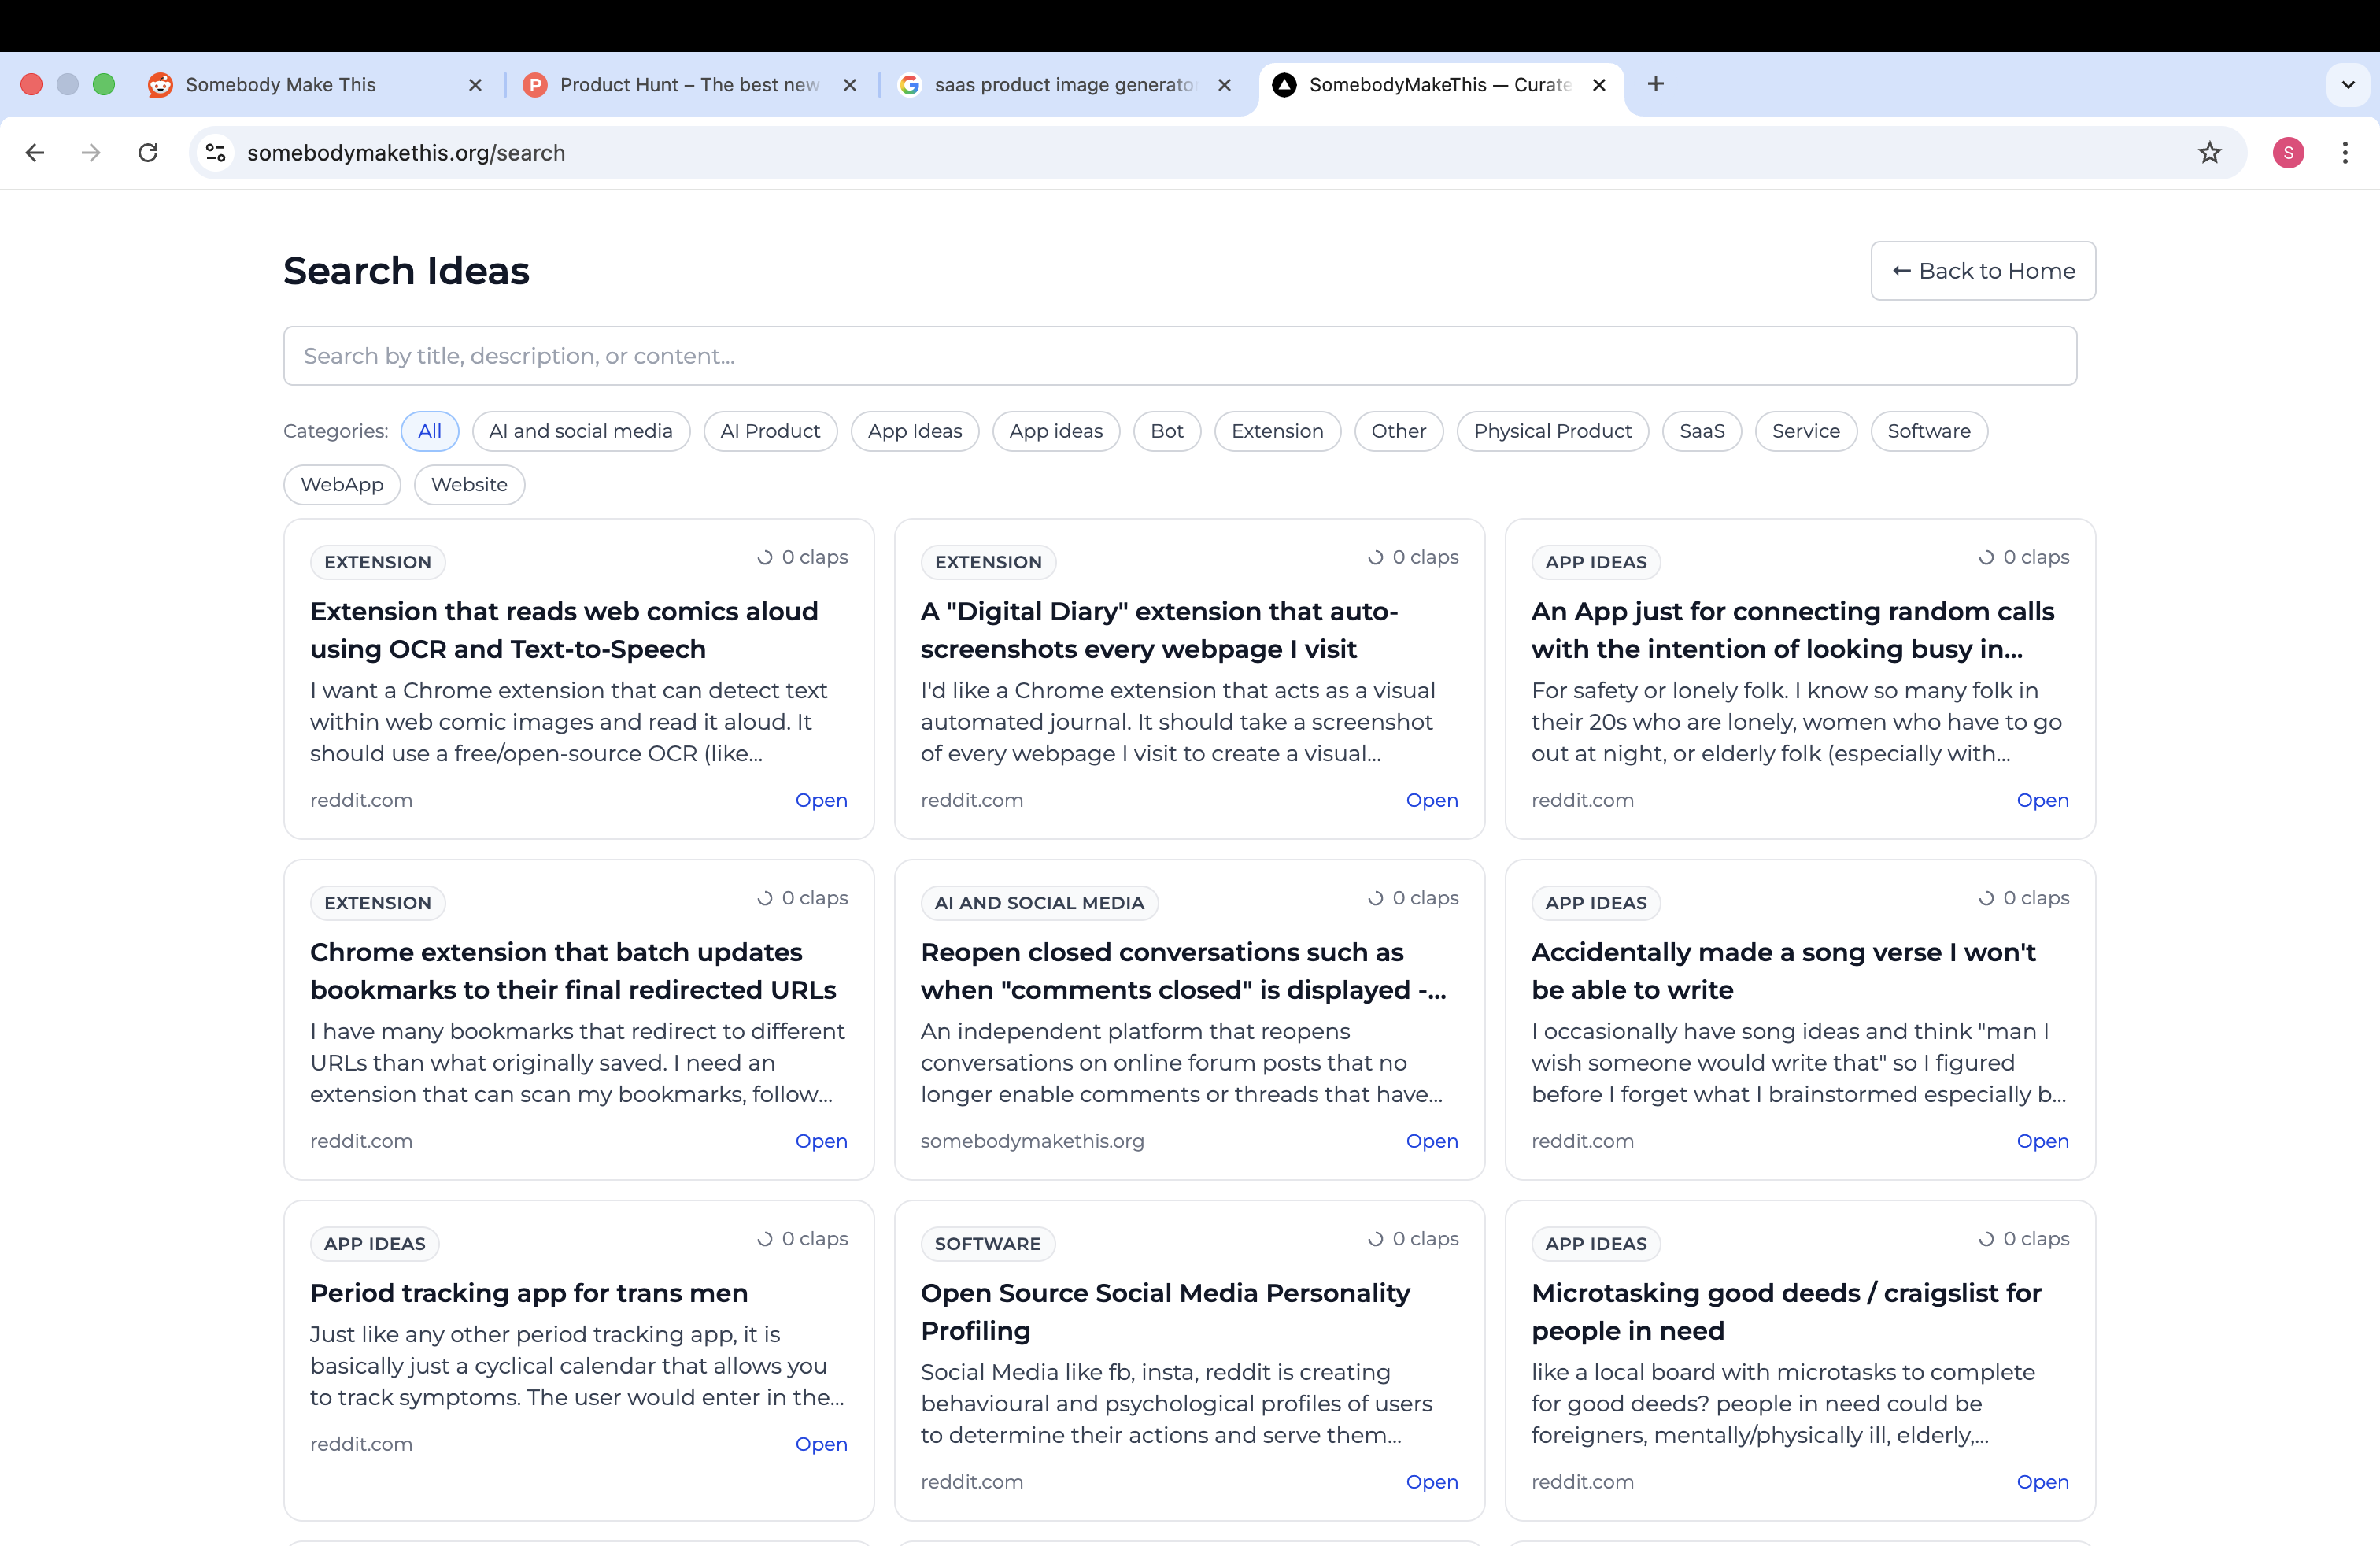
Task: Click the Back to Home button
Action: pyautogui.click(x=1982, y=271)
